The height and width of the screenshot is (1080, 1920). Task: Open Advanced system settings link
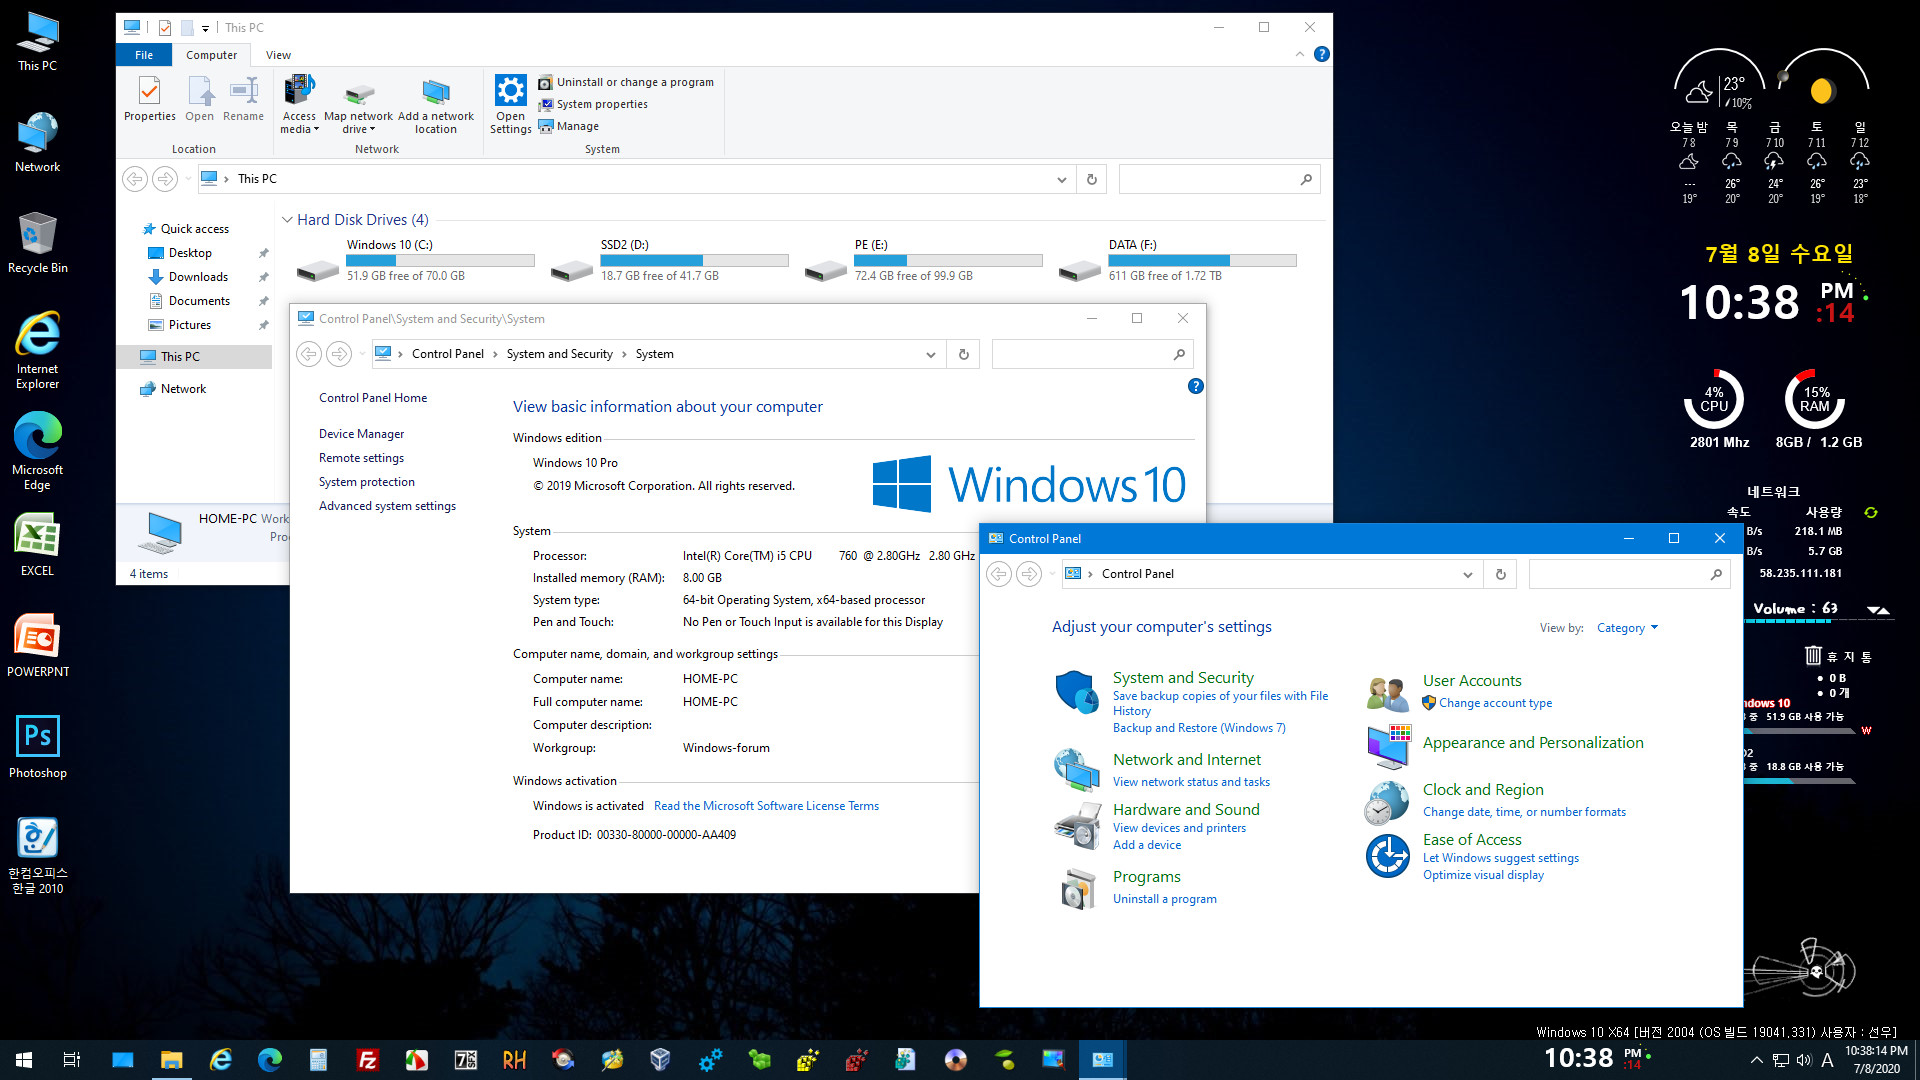[x=387, y=506]
